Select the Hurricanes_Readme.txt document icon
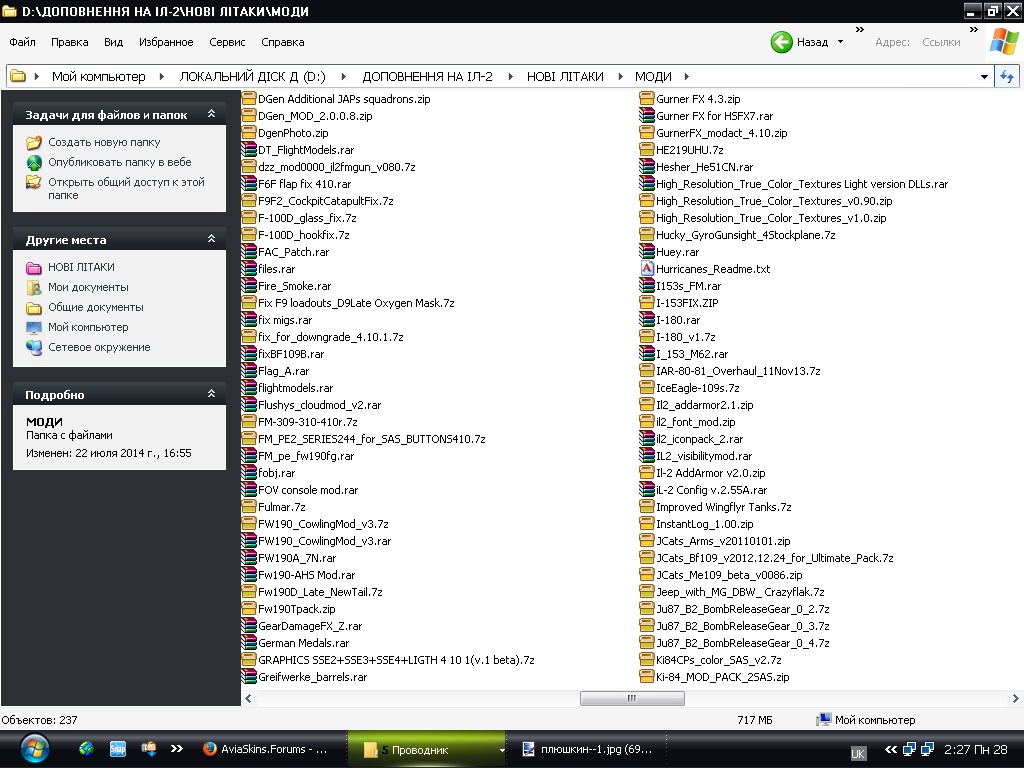 (647, 268)
